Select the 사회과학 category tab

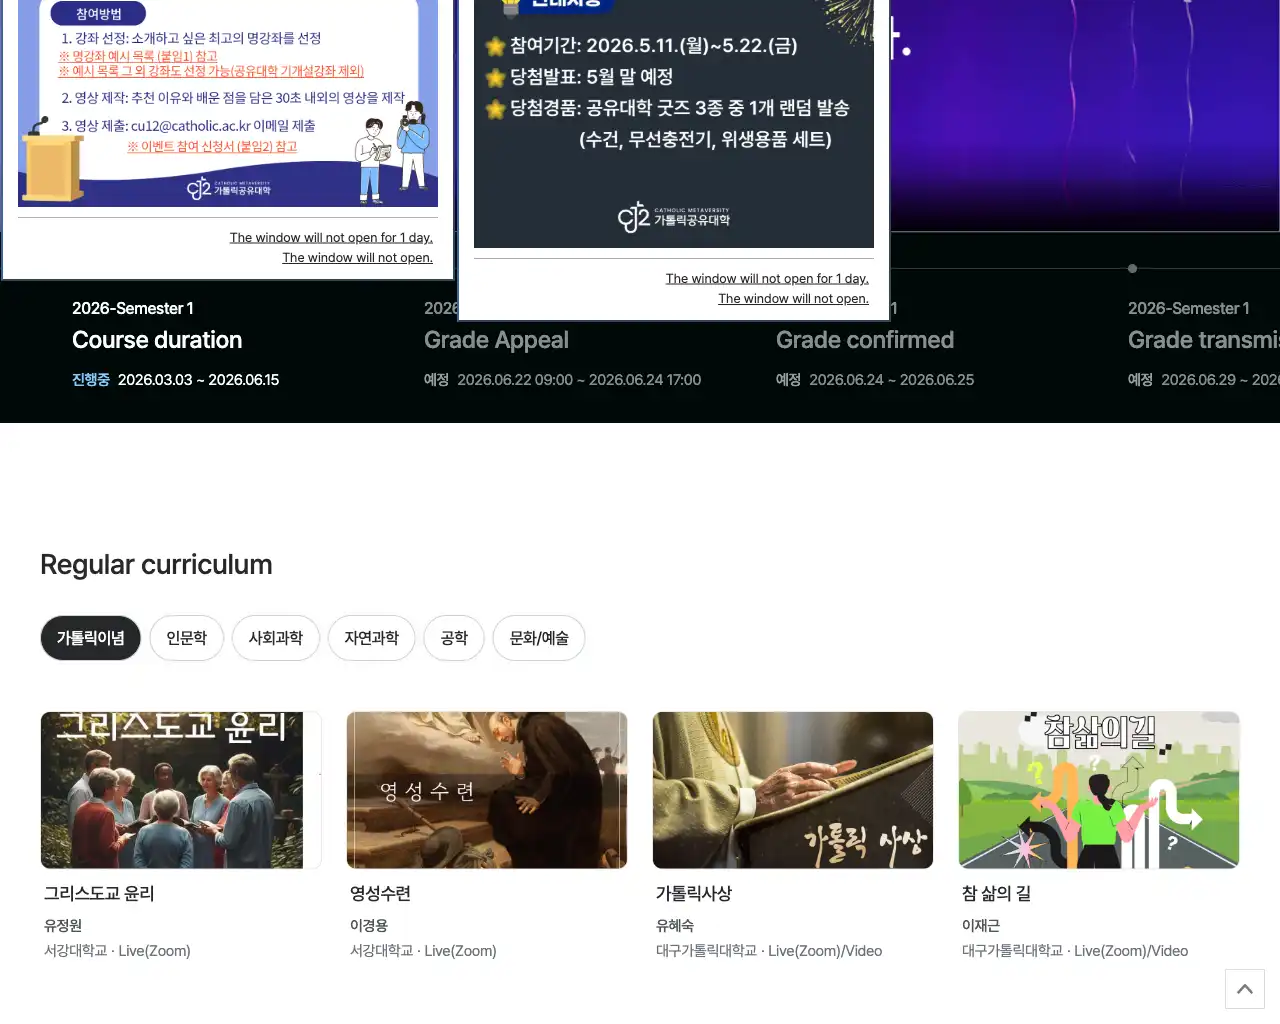pyautogui.click(x=276, y=638)
